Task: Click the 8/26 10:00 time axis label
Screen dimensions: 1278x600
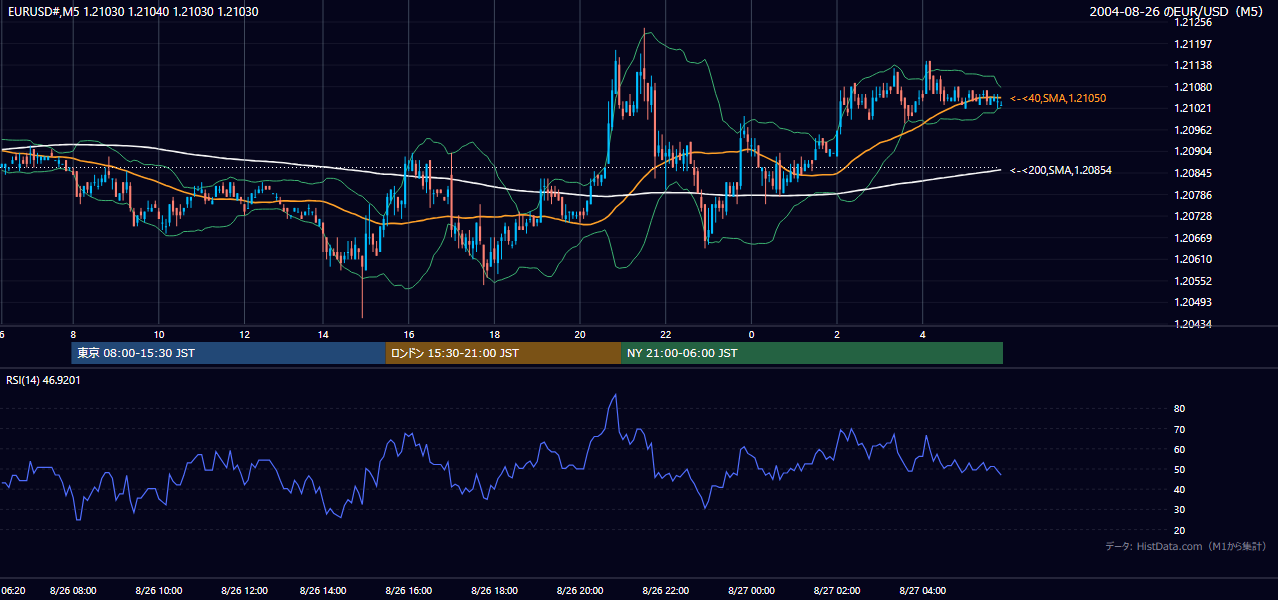Action: pyautogui.click(x=157, y=591)
